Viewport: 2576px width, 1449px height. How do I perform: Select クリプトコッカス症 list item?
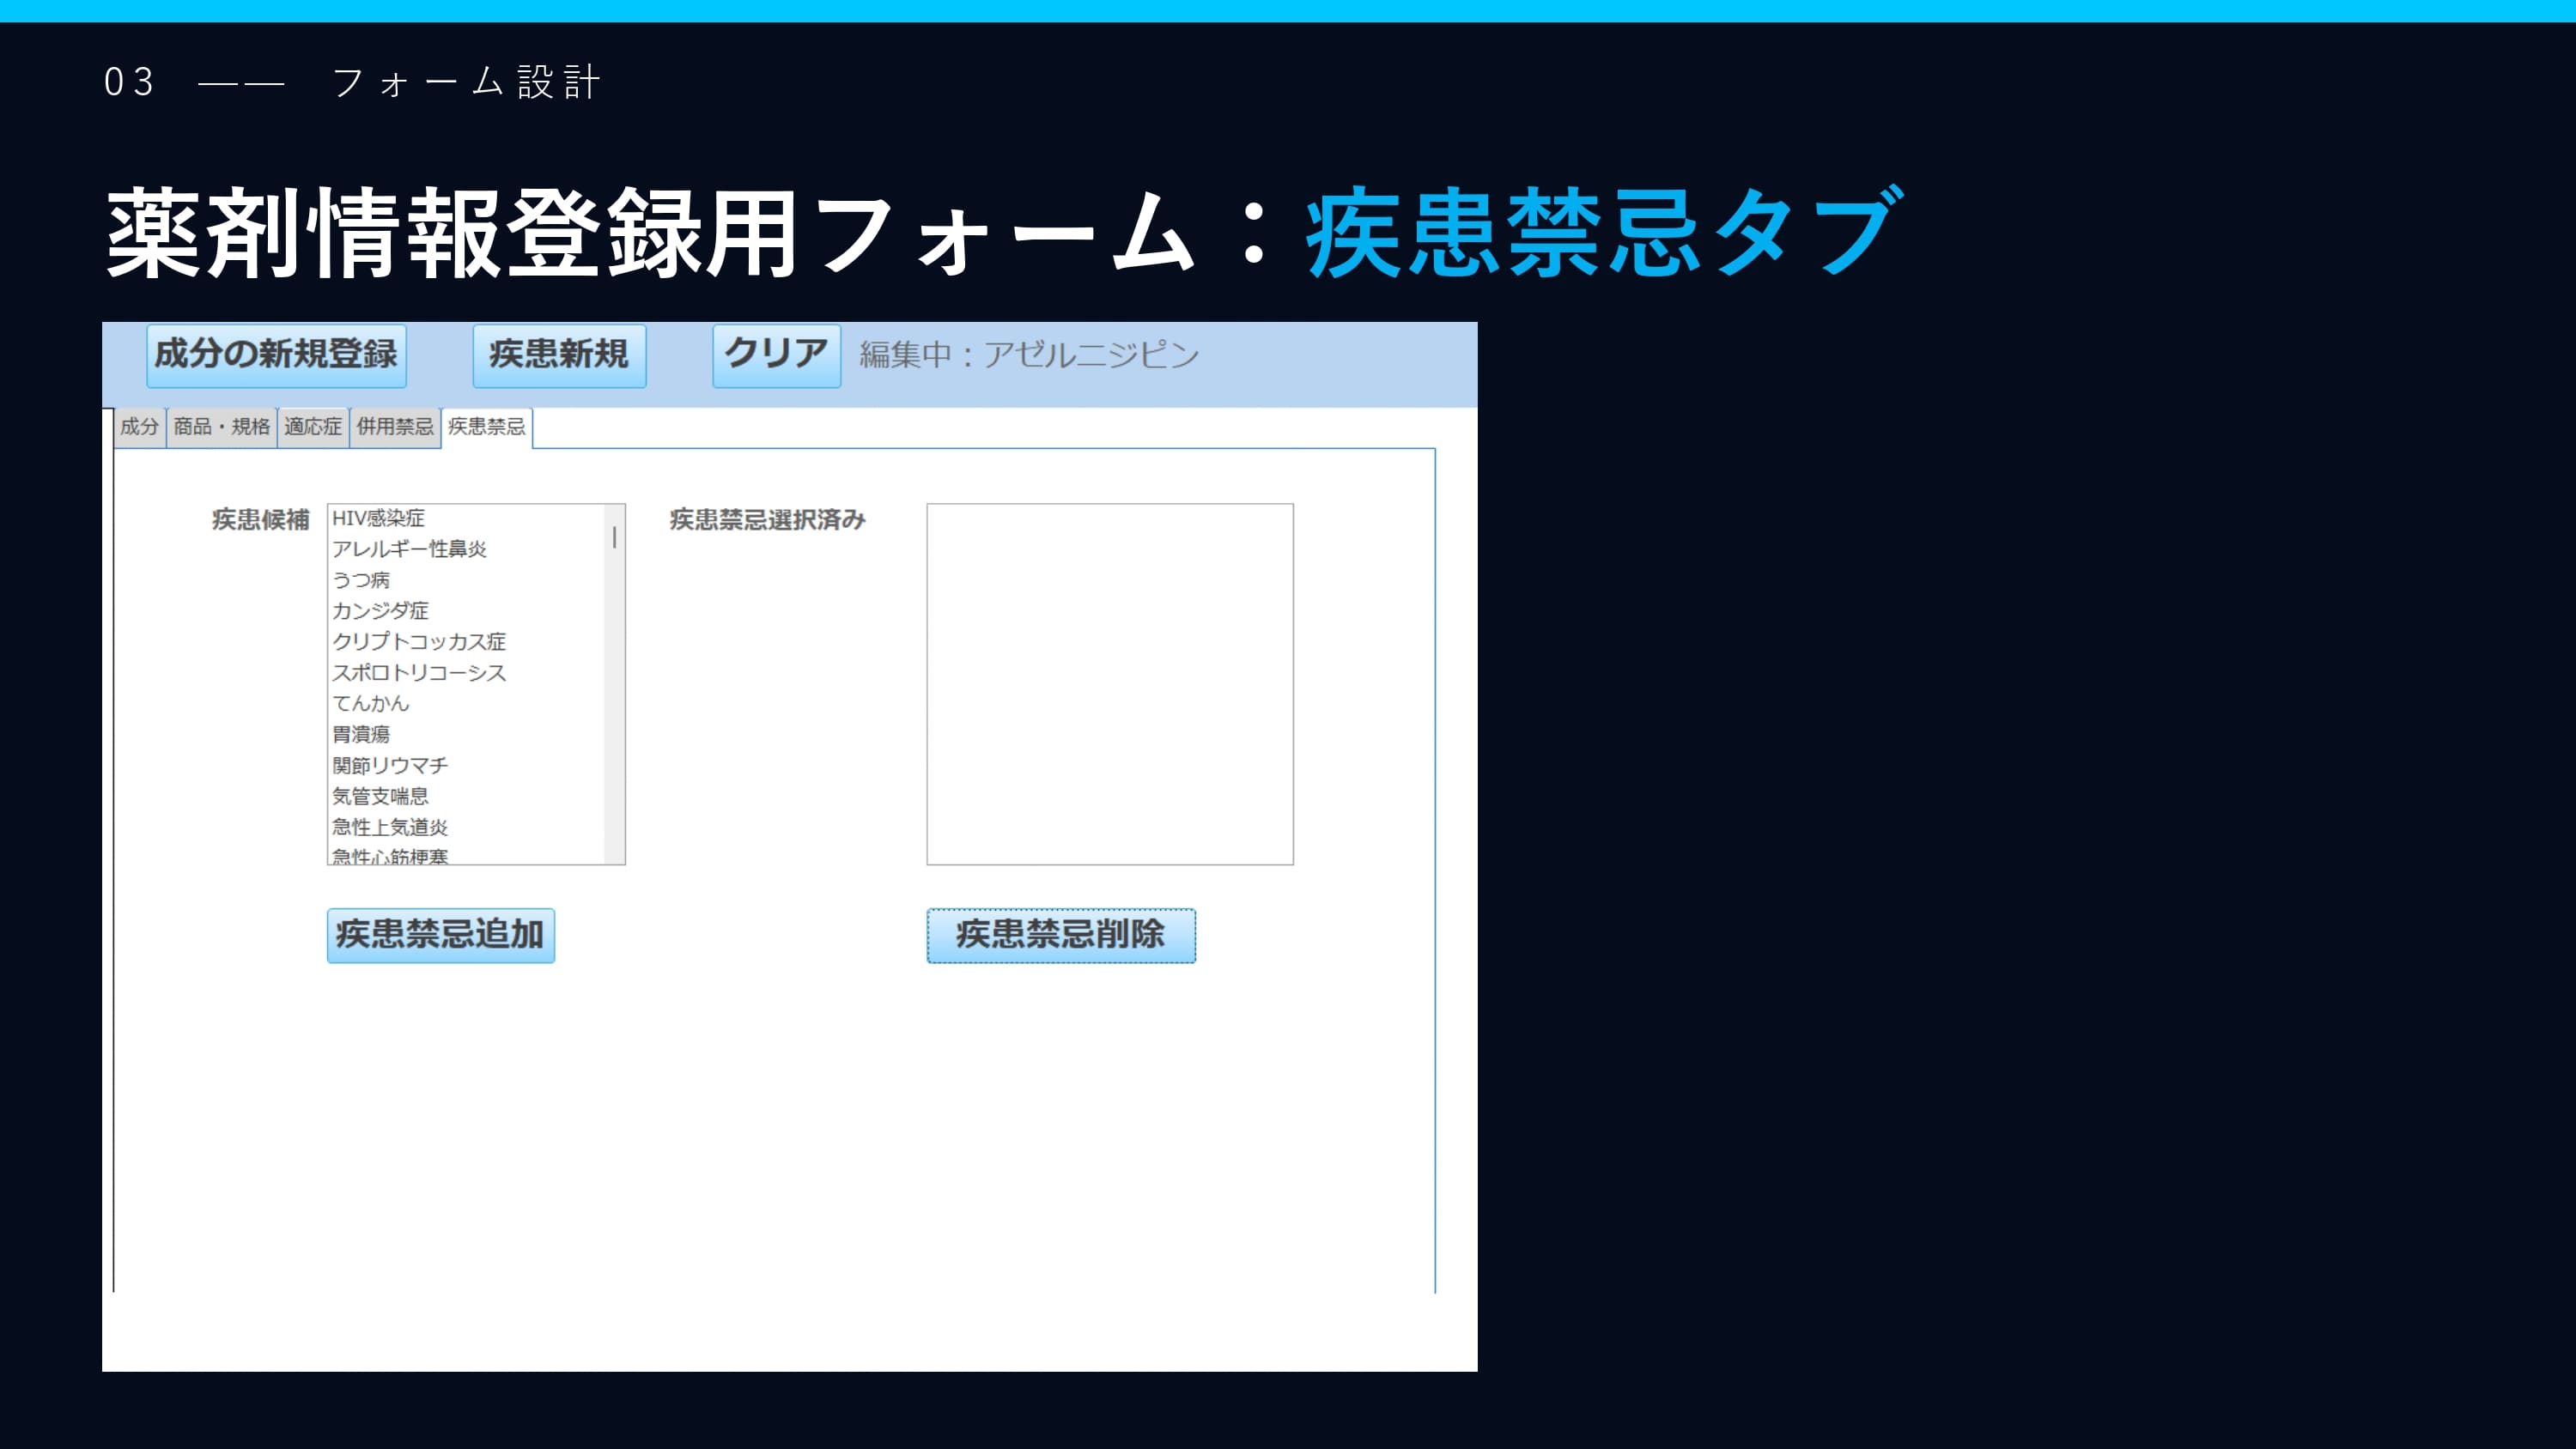[x=419, y=642]
